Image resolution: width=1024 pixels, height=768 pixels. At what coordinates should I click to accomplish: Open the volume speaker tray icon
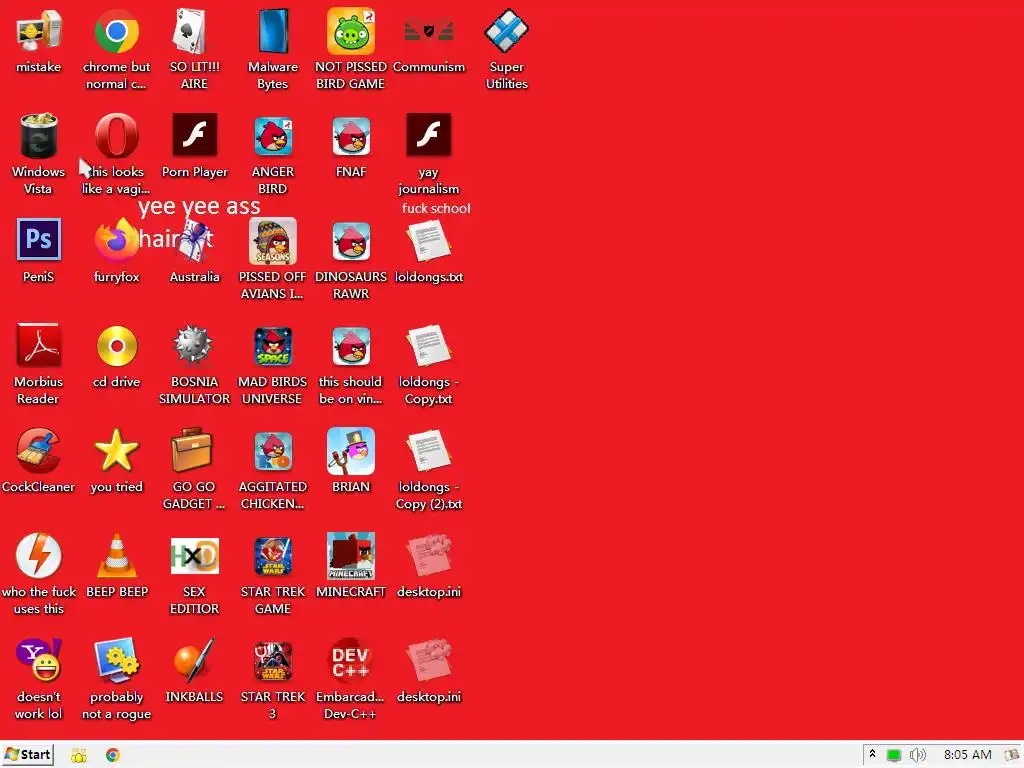click(x=918, y=756)
